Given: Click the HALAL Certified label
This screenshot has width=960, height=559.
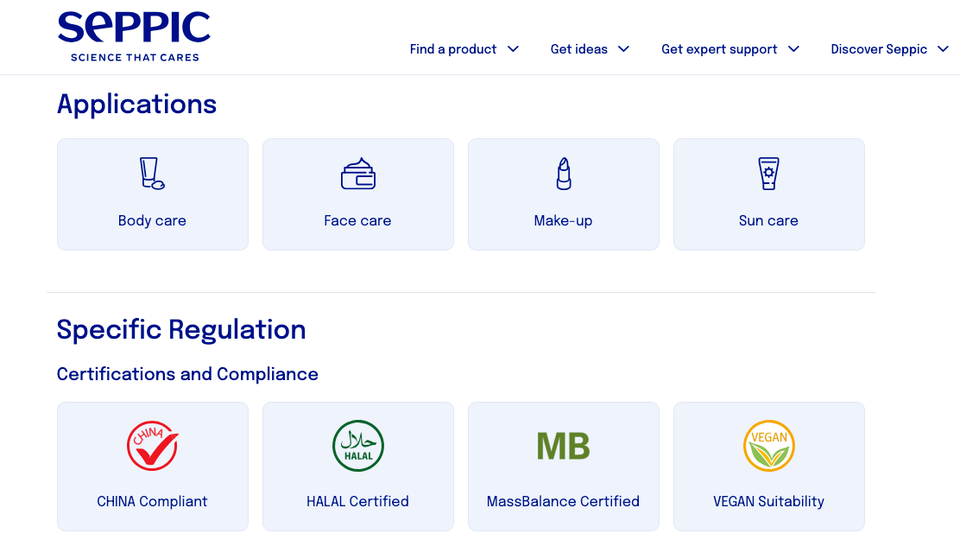Looking at the screenshot, I should (358, 501).
